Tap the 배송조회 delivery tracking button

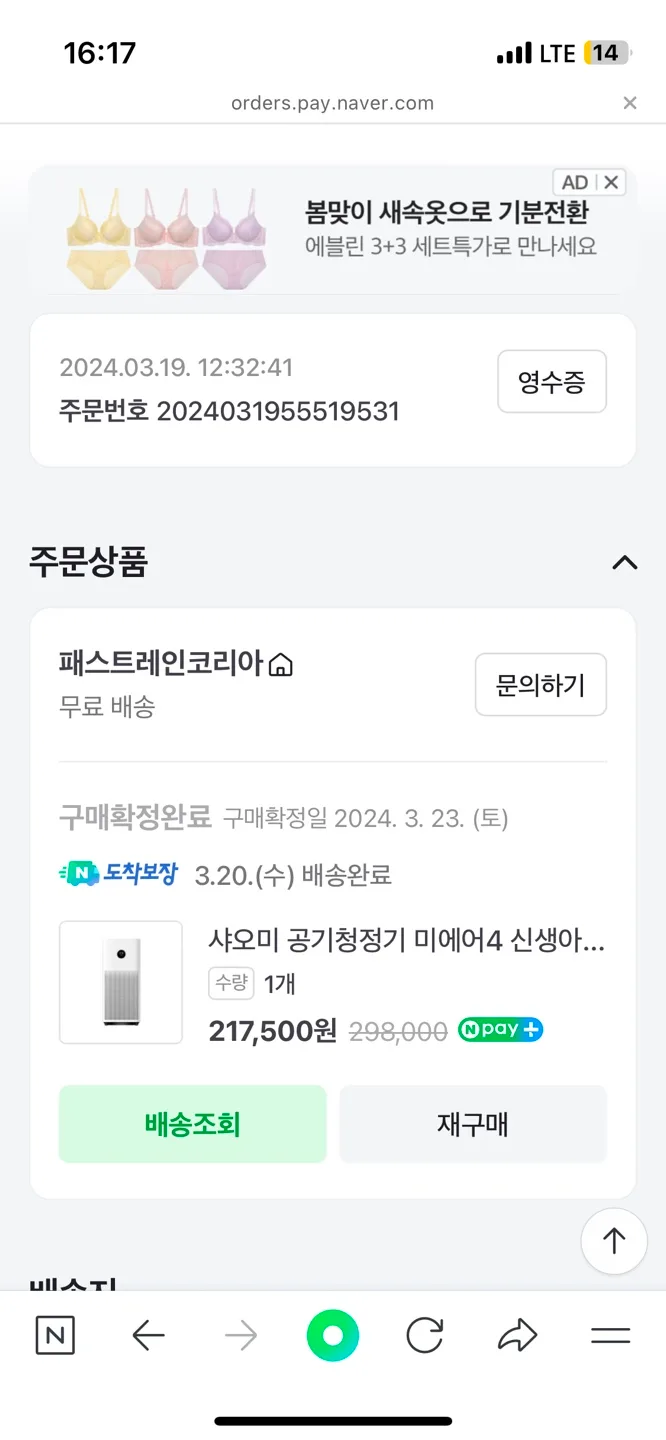(x=193, y=1124)
